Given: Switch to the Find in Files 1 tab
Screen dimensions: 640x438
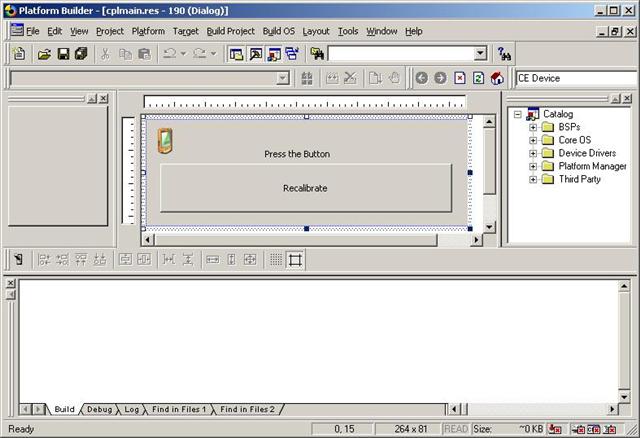Looking at the screenshot, I should [179, 409].
